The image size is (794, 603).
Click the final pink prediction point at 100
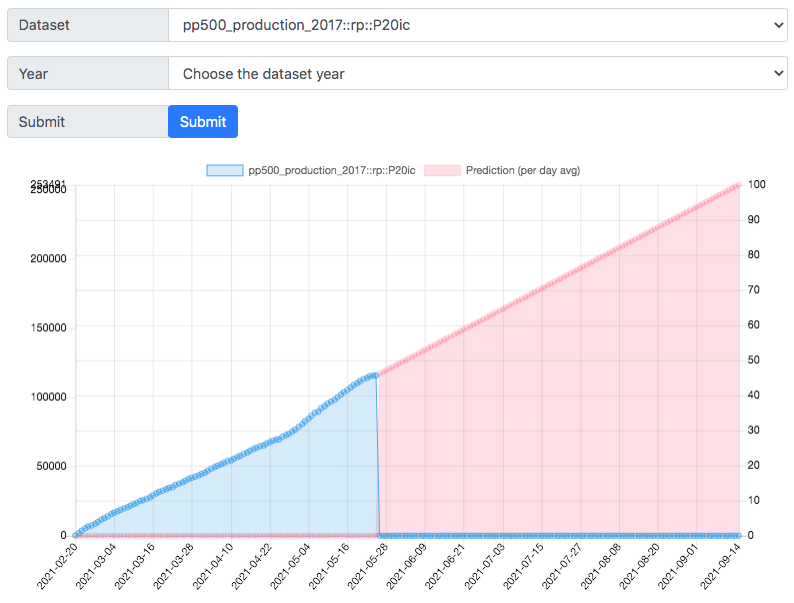(x=739, y=185)
